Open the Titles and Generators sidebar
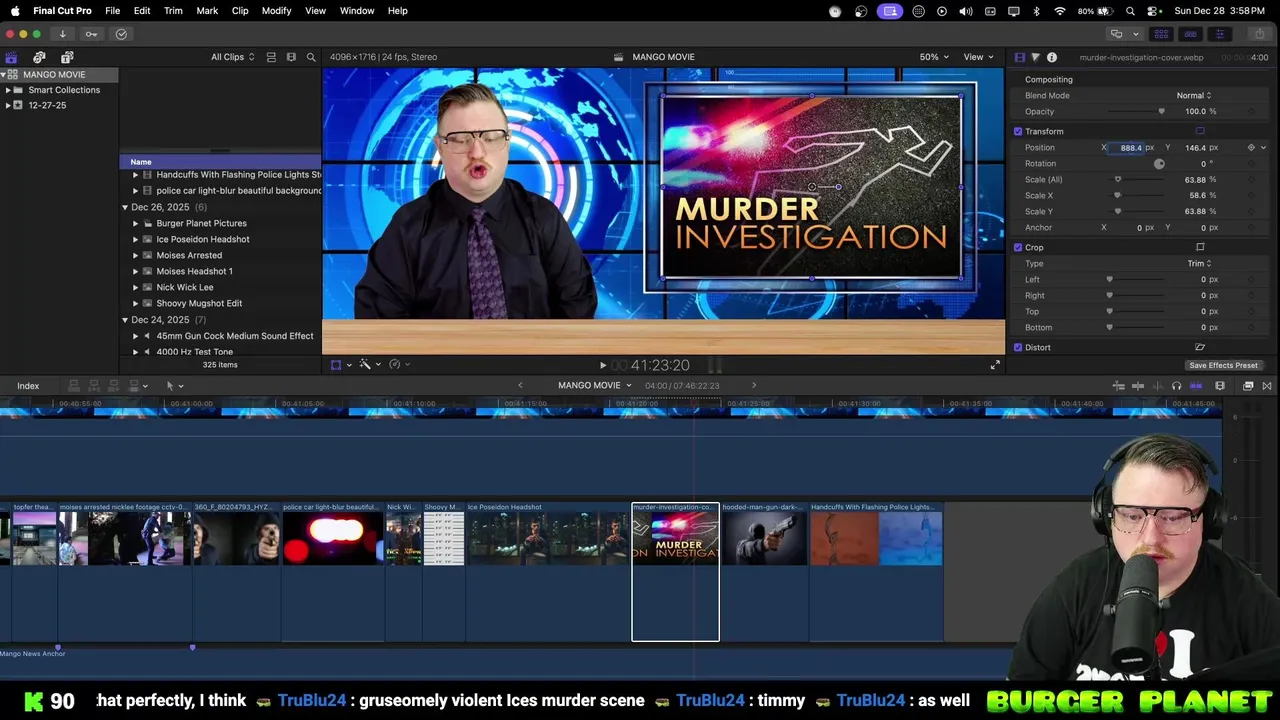 point(67,57)
